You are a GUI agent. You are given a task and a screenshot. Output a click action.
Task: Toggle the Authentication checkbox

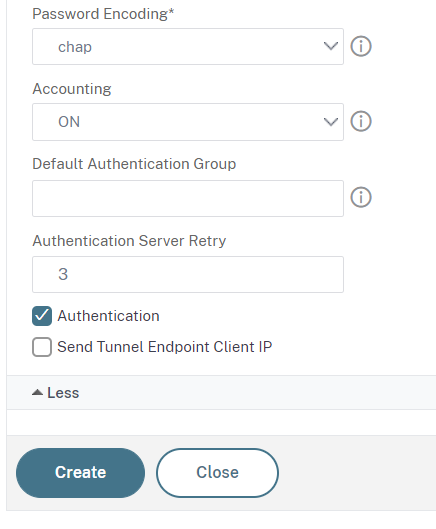(x=42, y=316)
